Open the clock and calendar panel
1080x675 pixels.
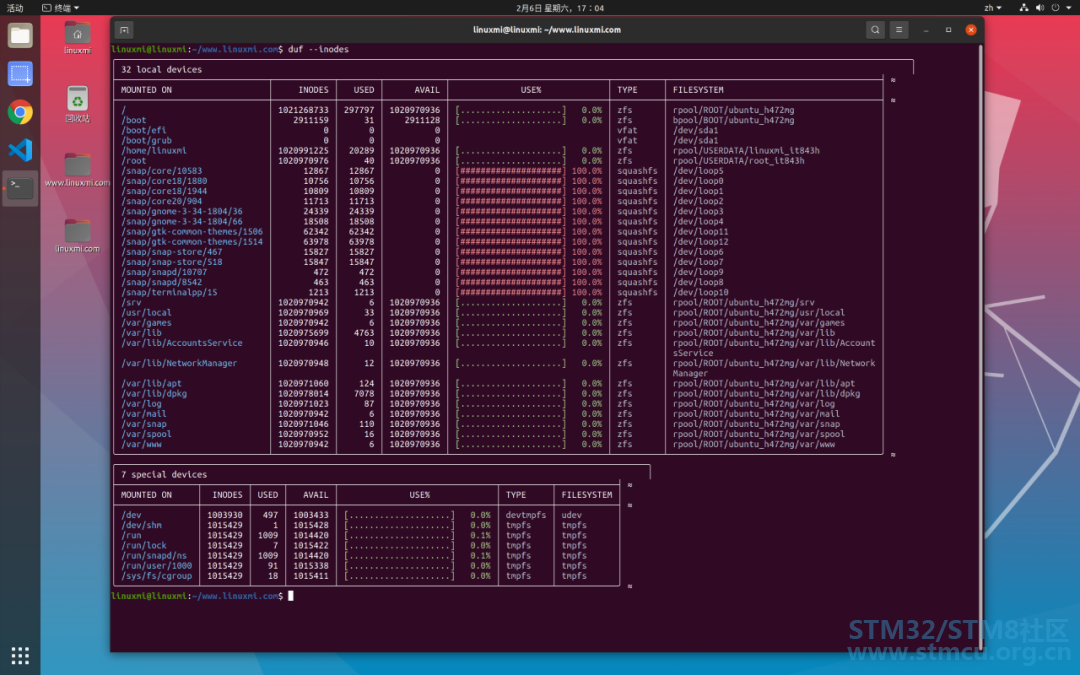[x=560, y=8]
